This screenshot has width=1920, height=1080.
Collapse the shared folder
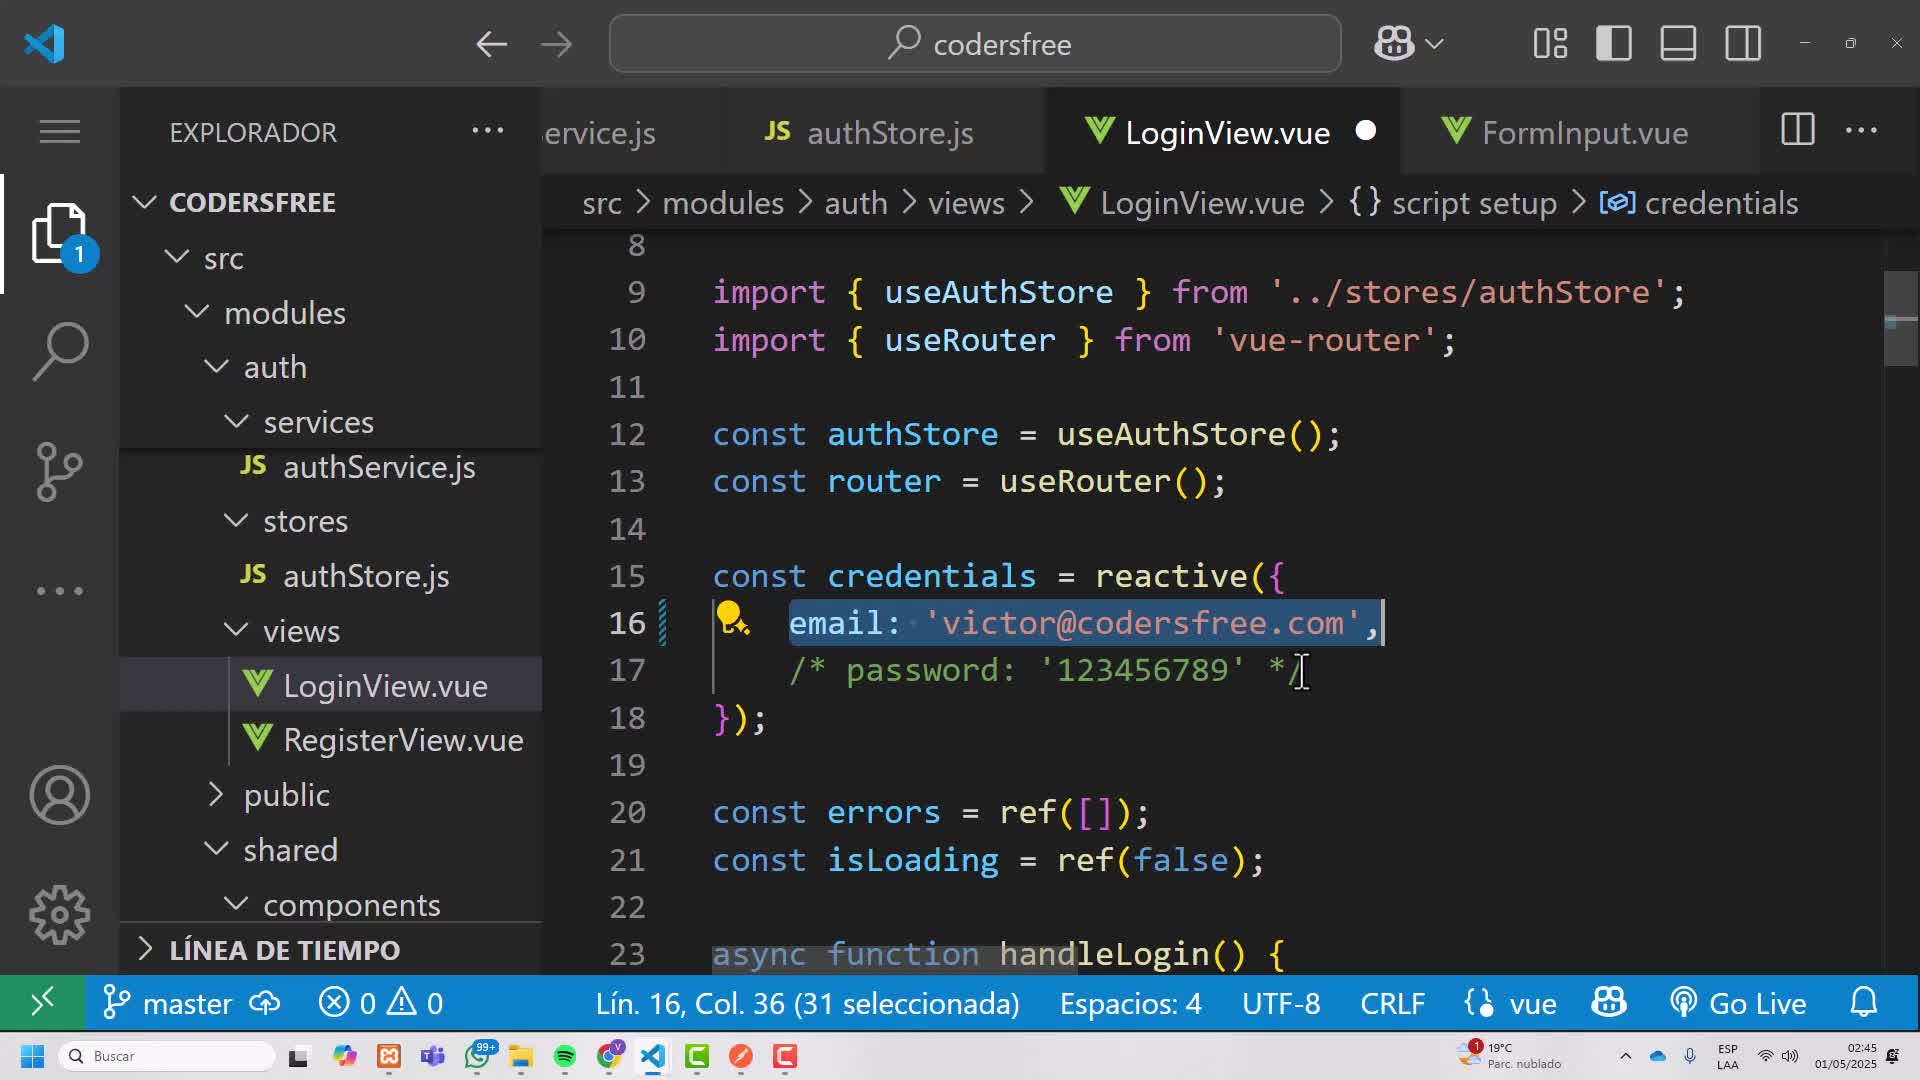click(x=217, y=849)
